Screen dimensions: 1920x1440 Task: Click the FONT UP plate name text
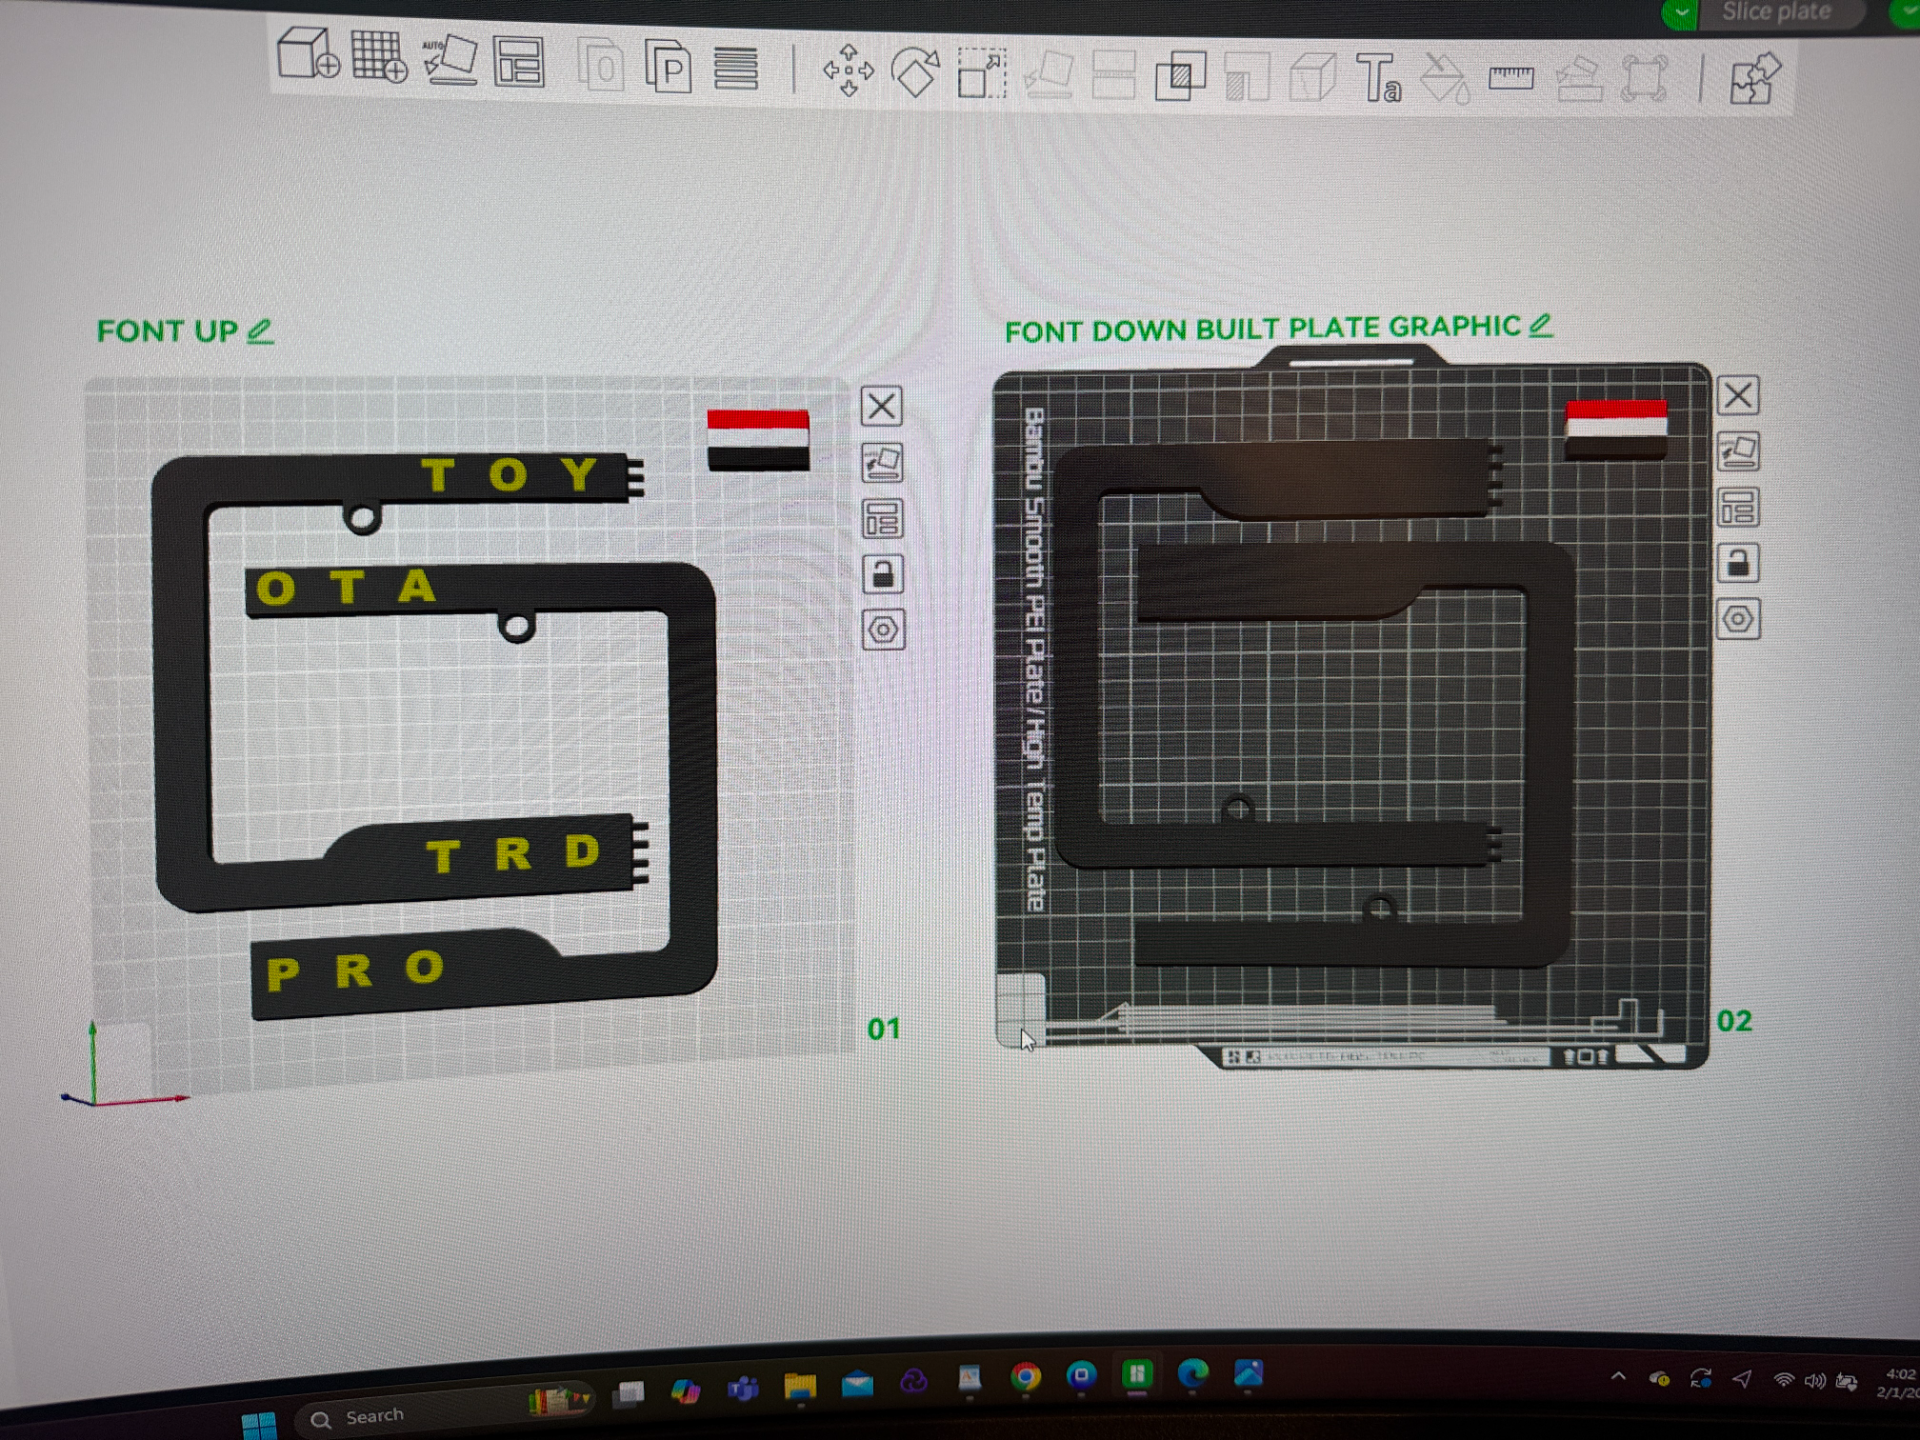click(167, 331)
